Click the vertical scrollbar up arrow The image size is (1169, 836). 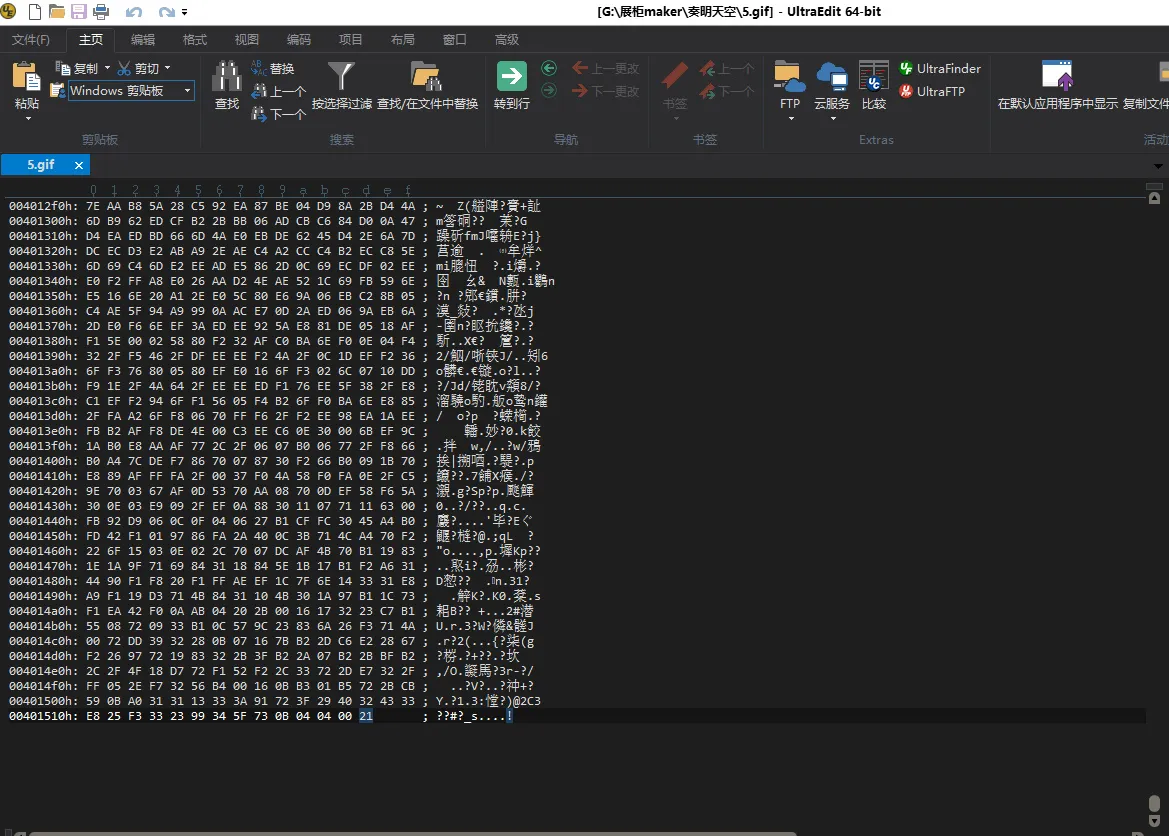point(1154,198)
